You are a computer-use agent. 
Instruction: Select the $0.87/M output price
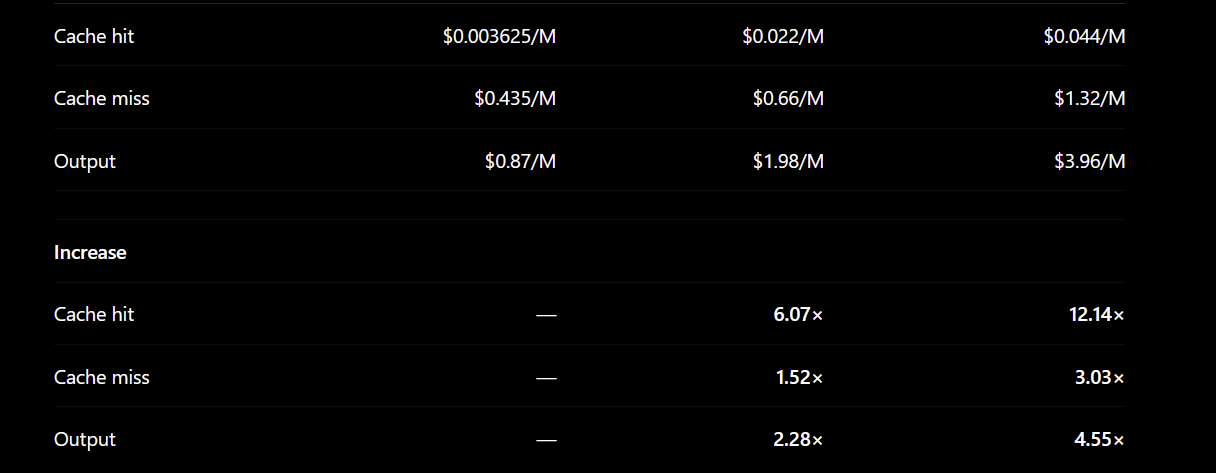(x=520, y=161)
